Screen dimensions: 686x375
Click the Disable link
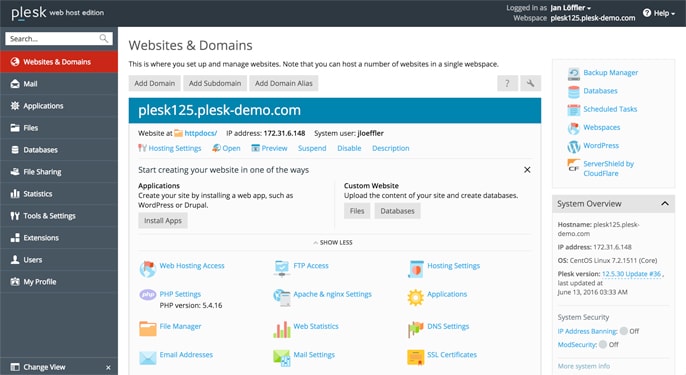[349, 148]
